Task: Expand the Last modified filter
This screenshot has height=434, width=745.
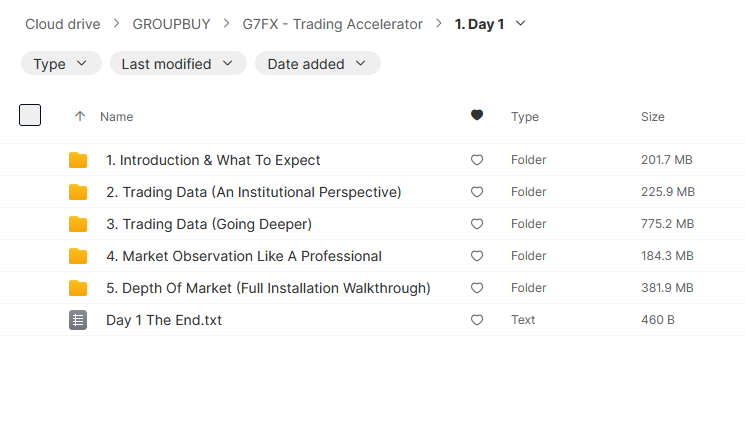Action: 178,64
